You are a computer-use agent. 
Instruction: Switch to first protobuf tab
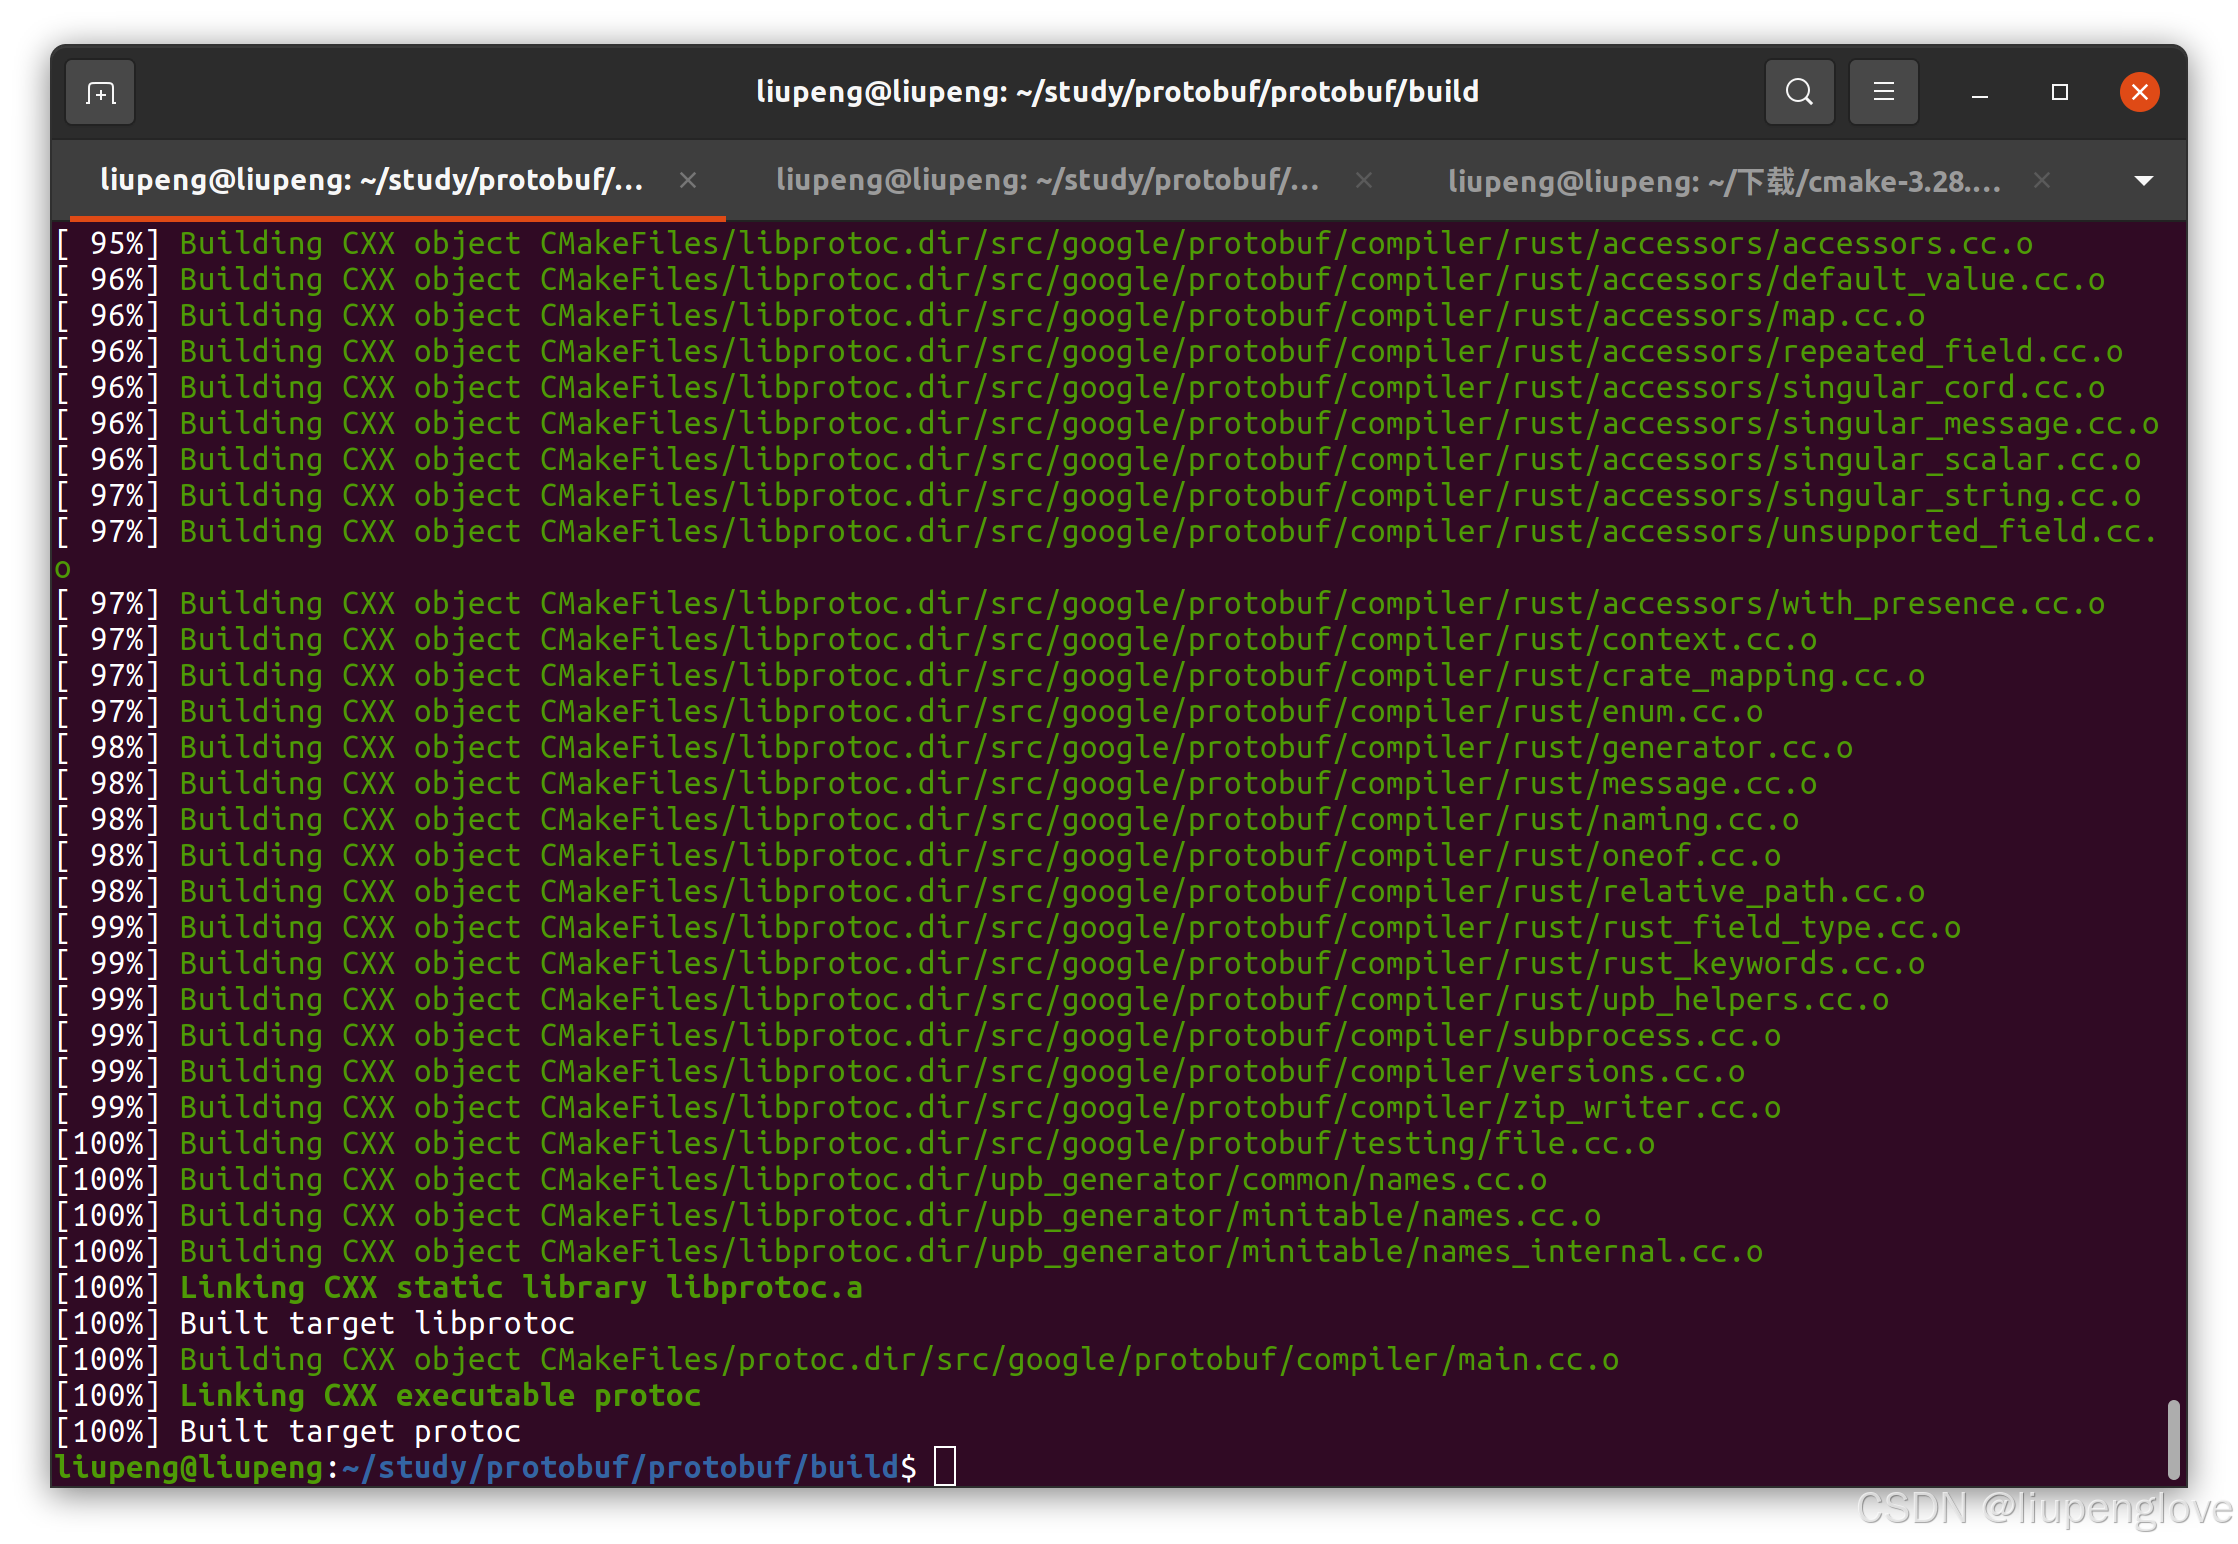coord(372,180)
